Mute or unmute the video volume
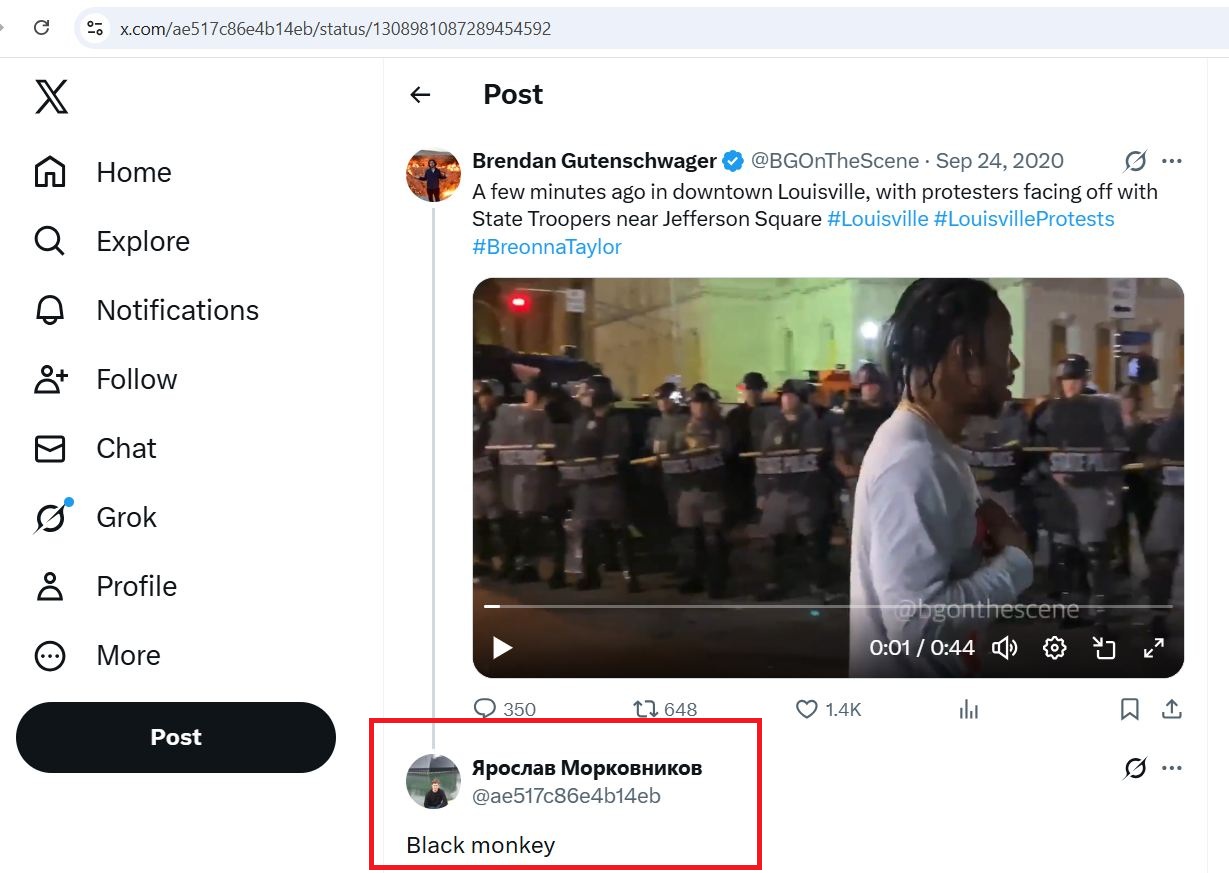The height and width of the screenshot is (873, 1229). coord(1004,648)
